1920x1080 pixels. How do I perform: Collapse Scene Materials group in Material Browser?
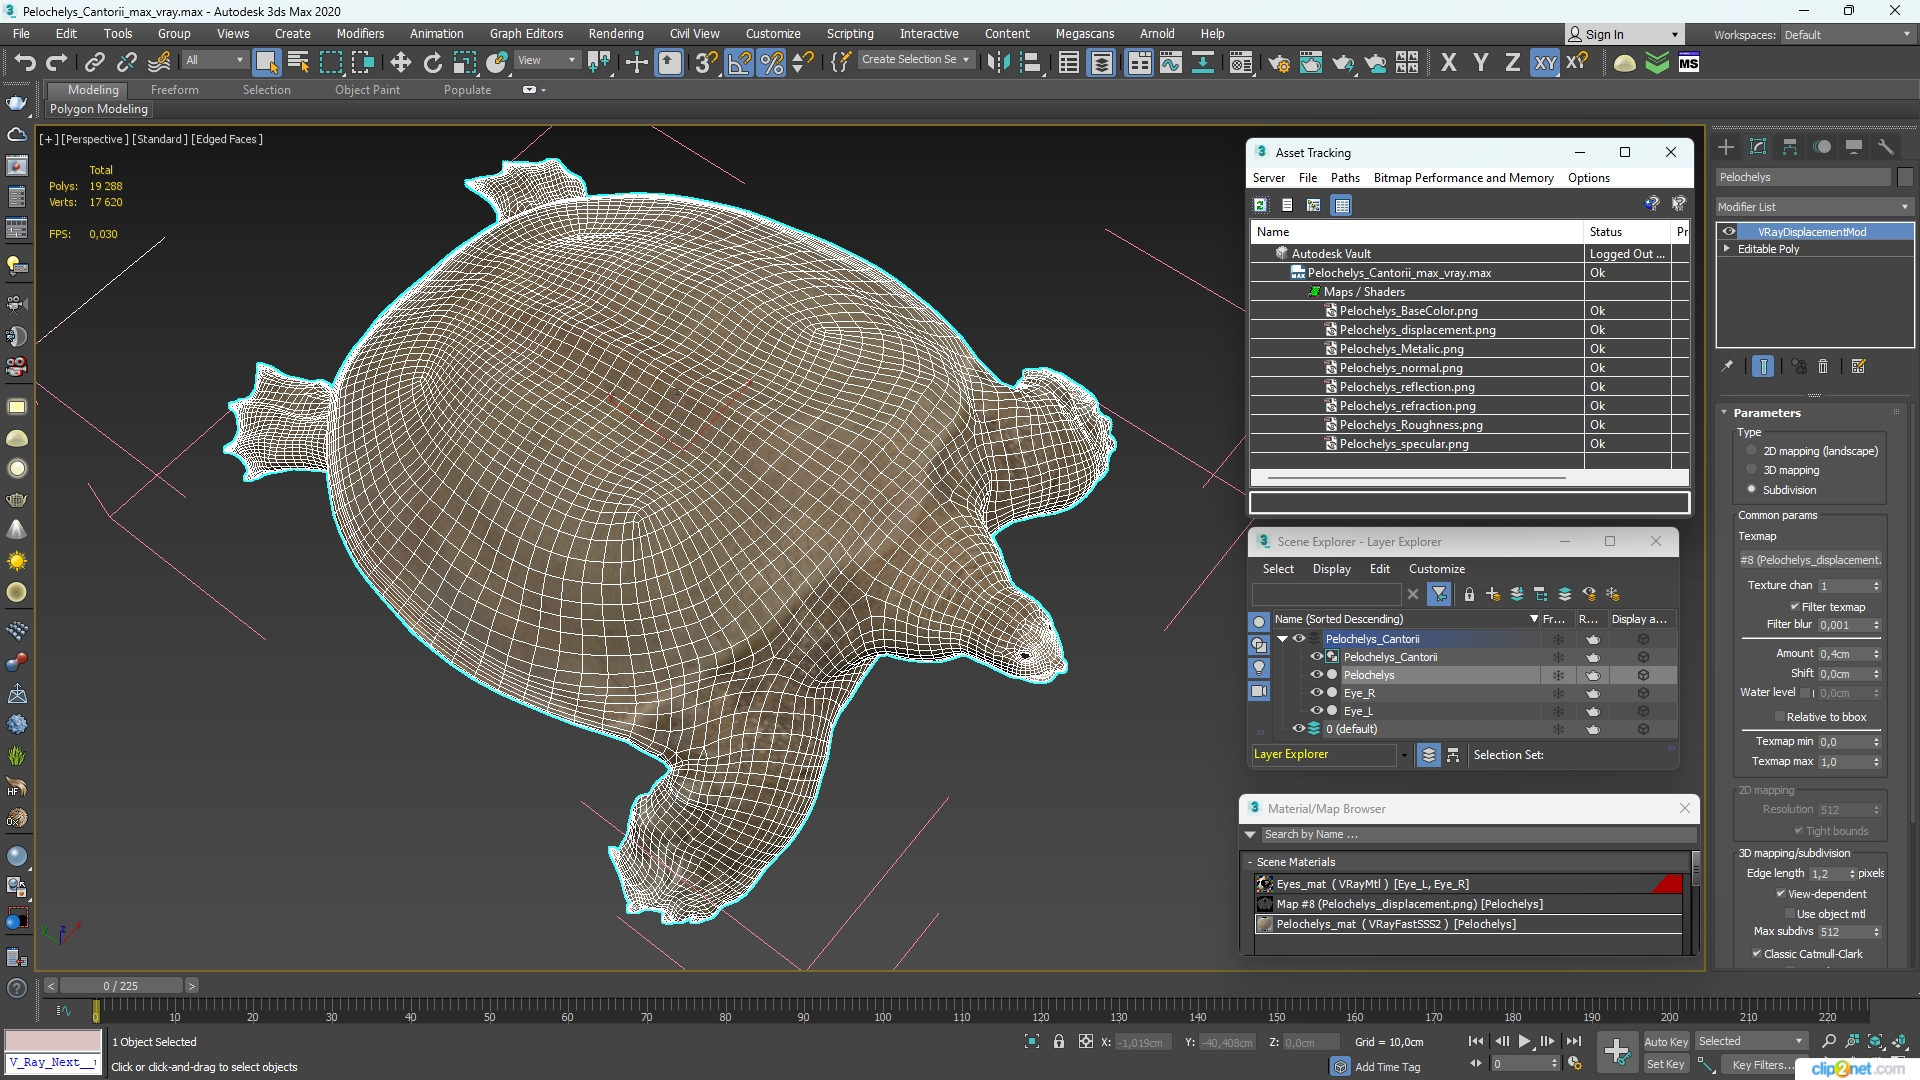click(x=1249, y=862)
